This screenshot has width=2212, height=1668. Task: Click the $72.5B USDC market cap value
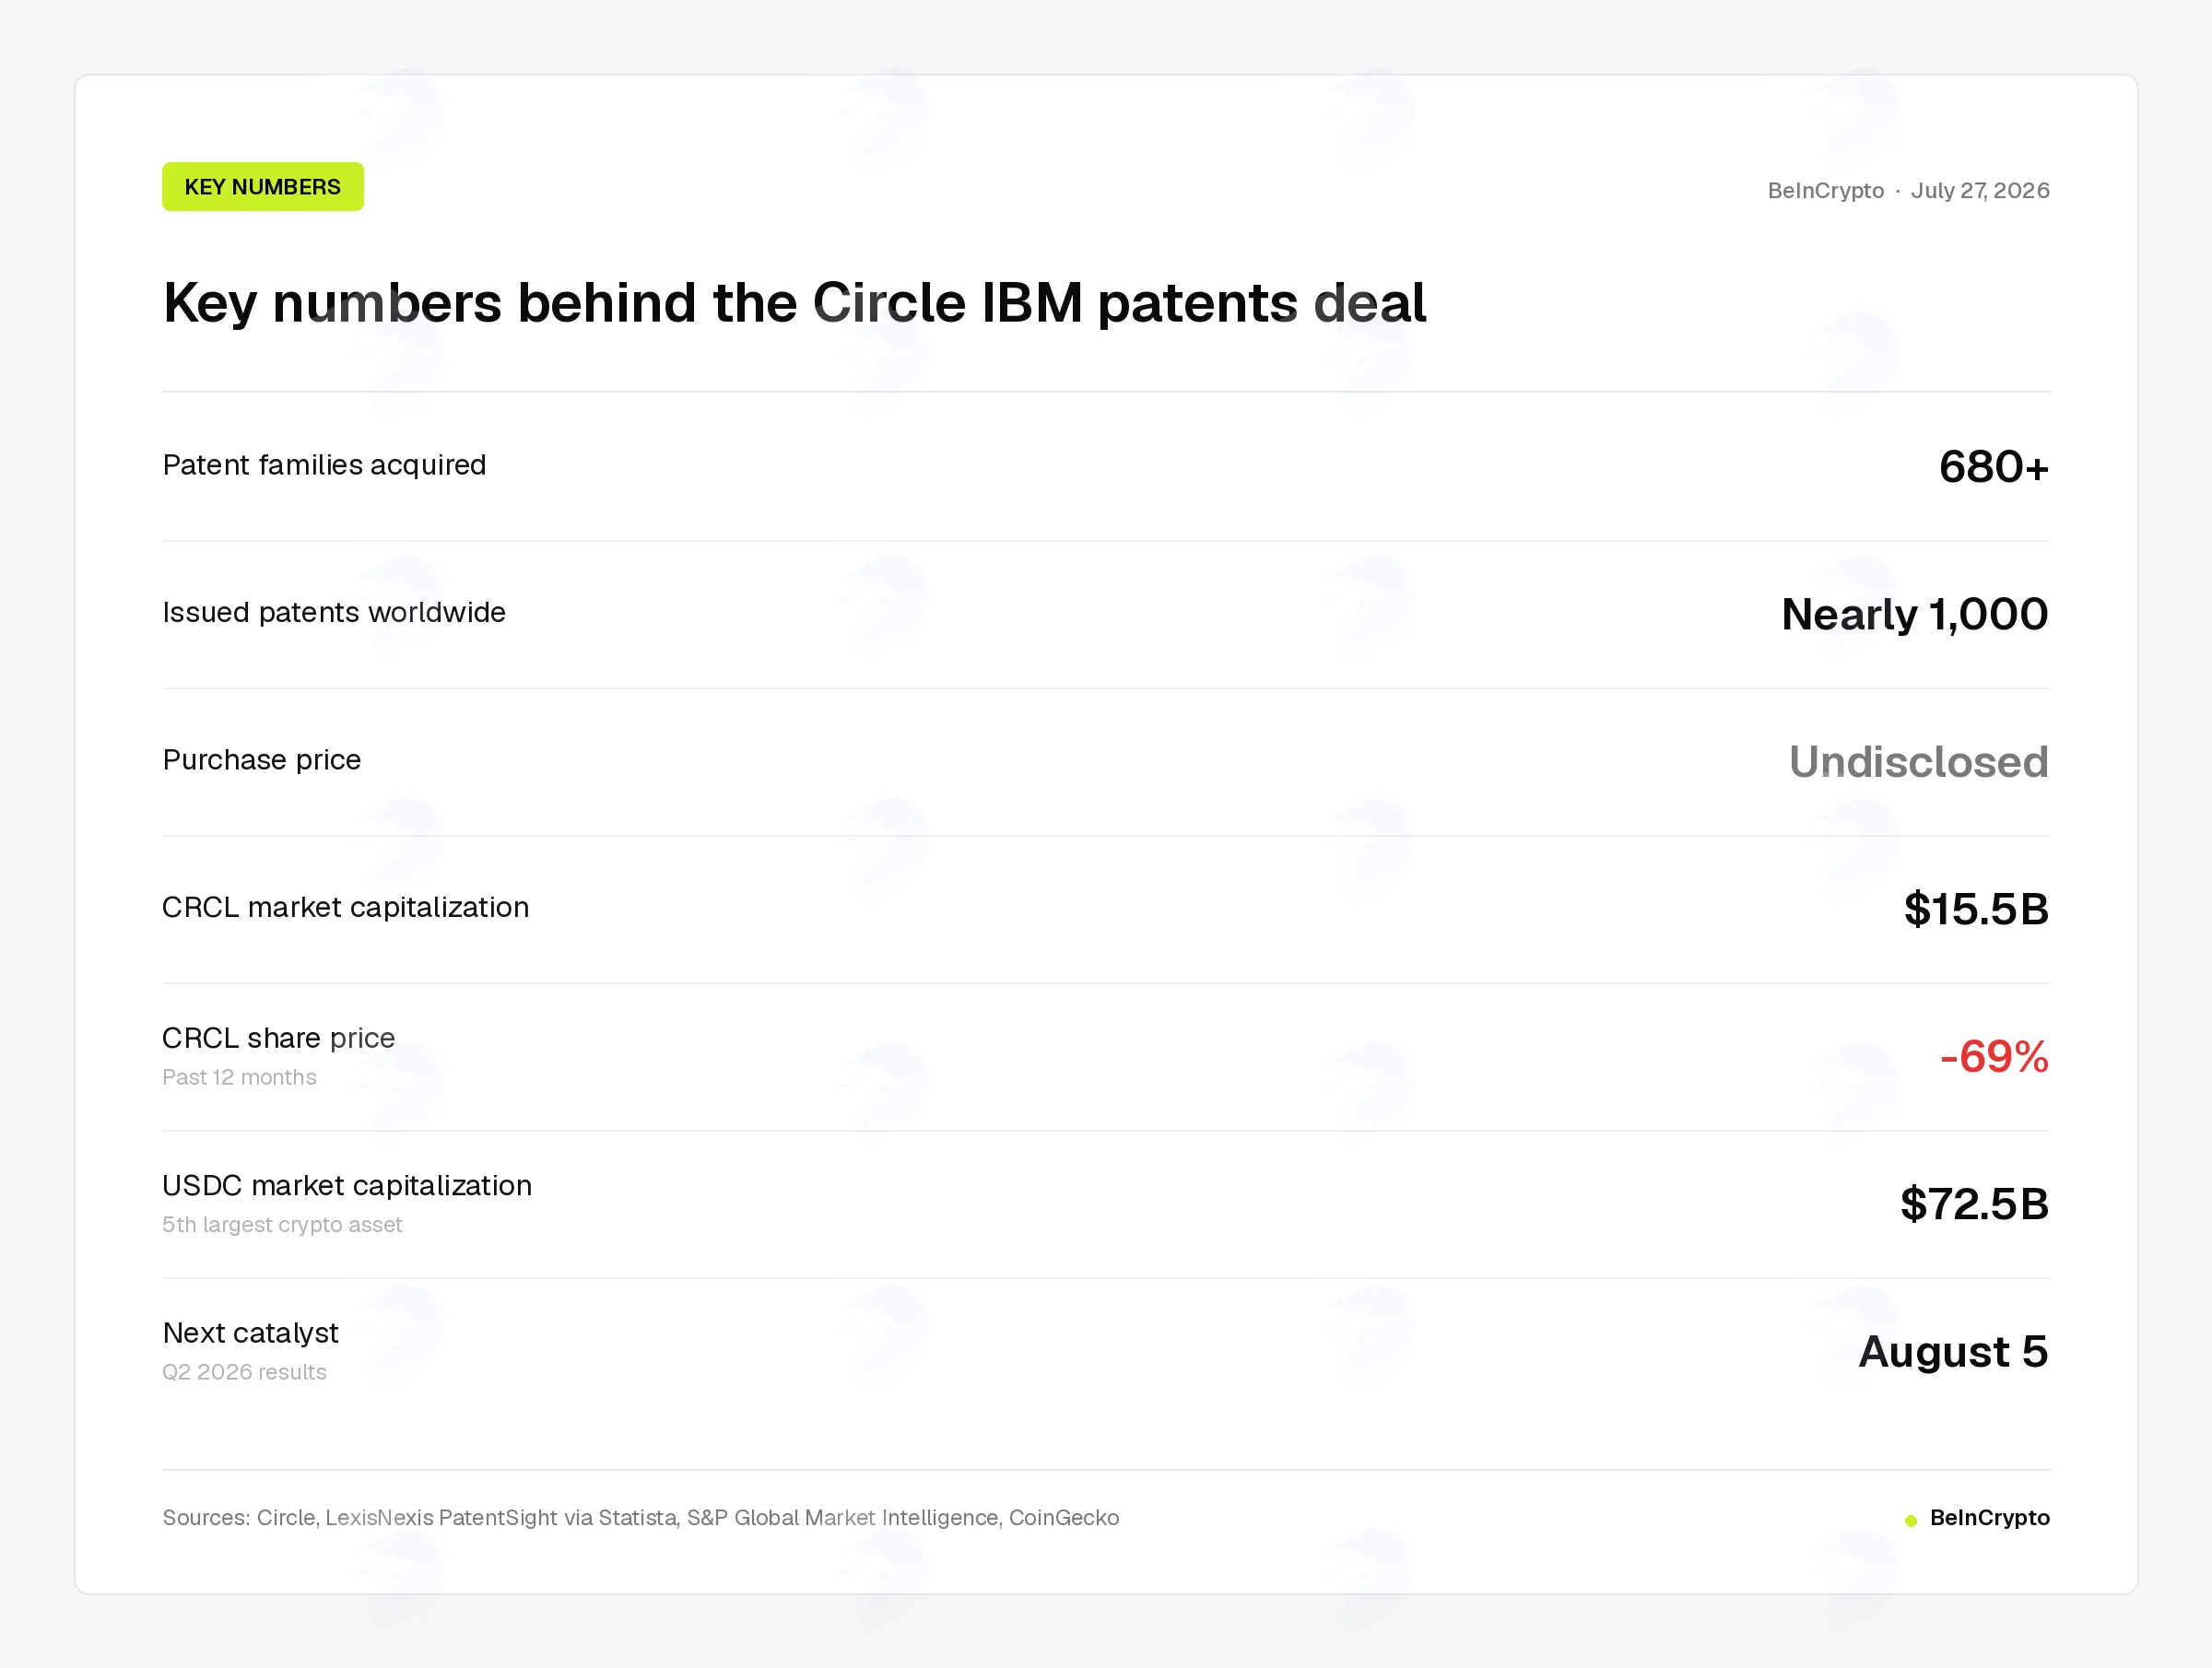(x=1974, y=1204)
